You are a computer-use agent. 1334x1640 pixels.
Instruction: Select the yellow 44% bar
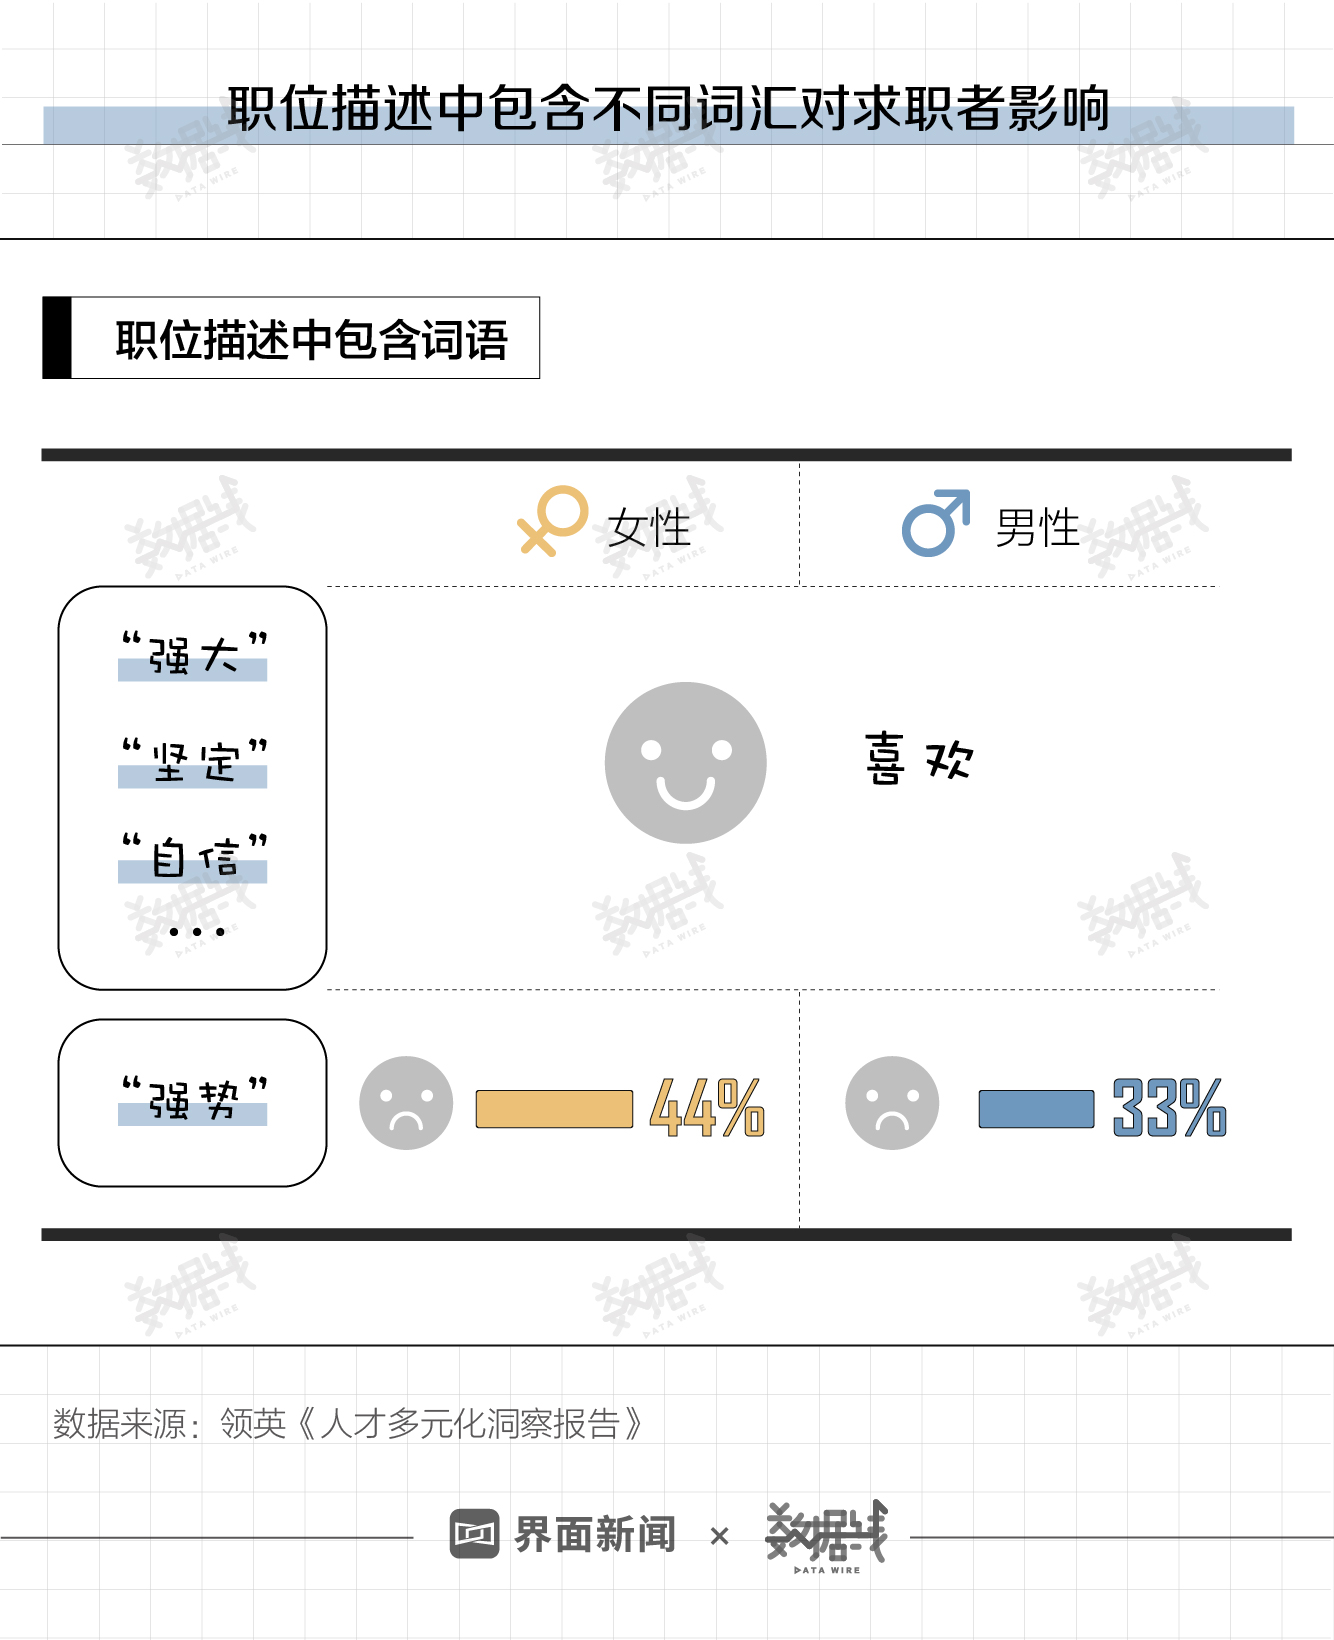click(x=554, y=1109)
